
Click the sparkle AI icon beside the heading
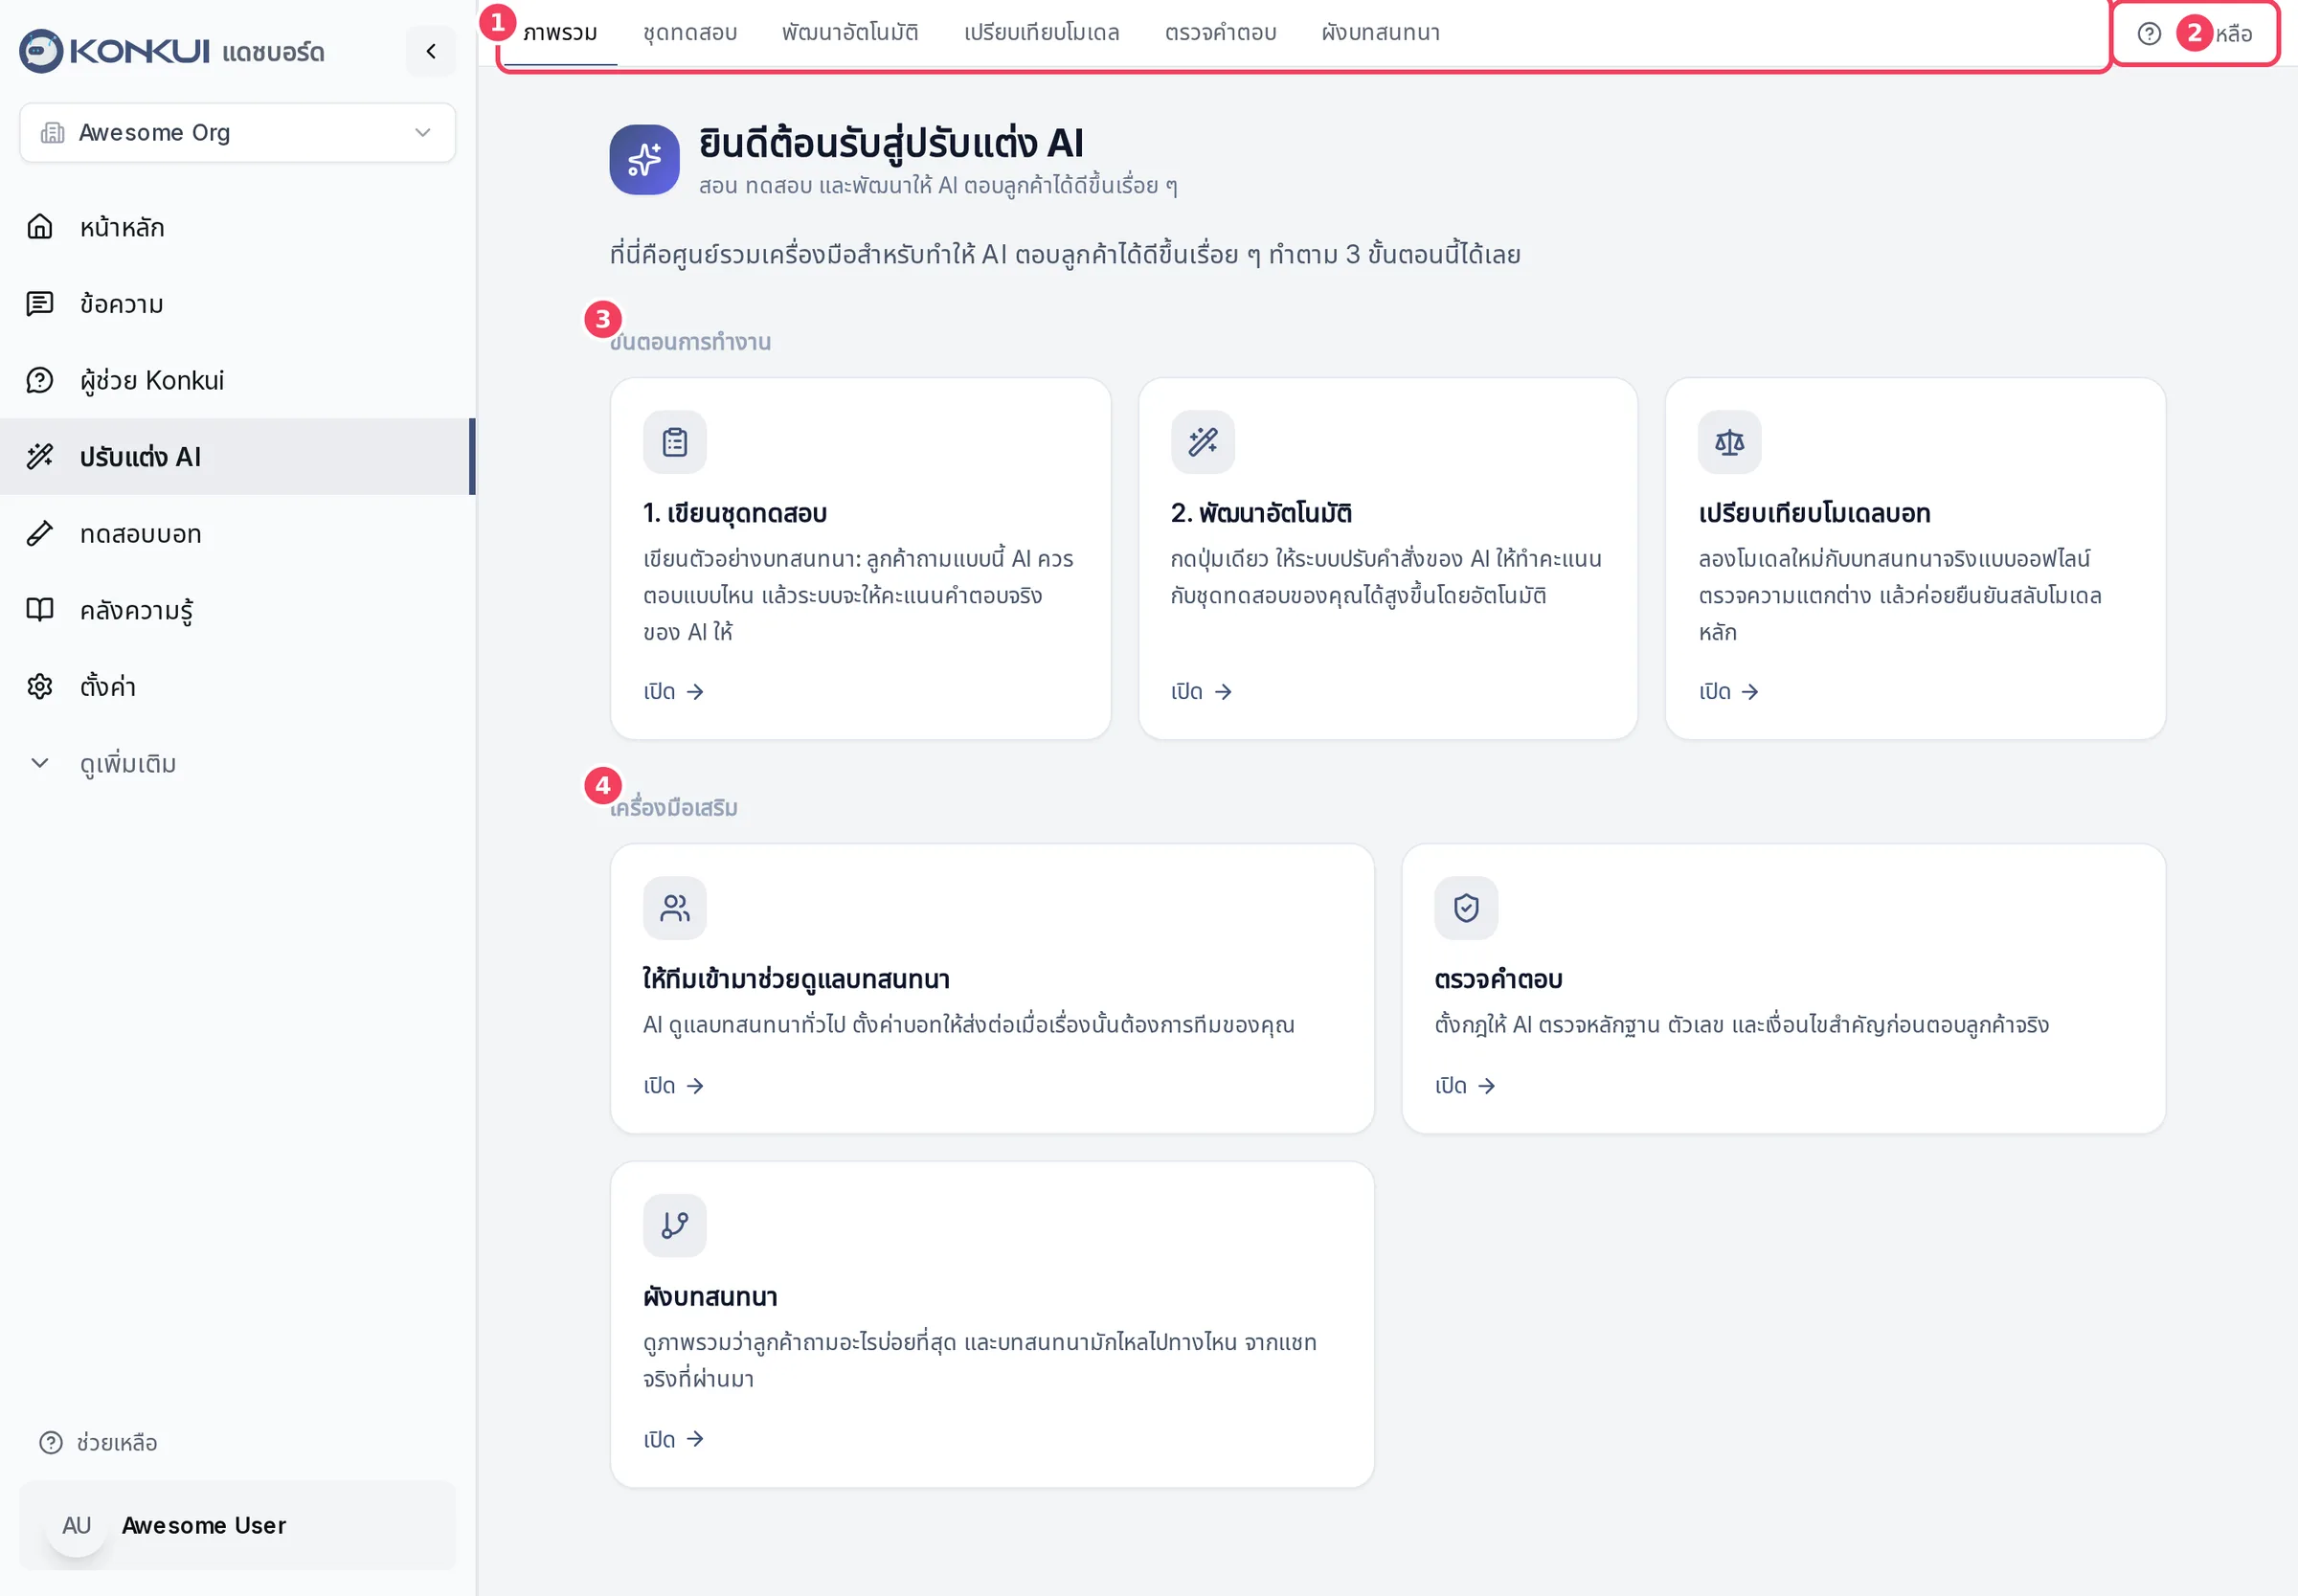point(645,160)
